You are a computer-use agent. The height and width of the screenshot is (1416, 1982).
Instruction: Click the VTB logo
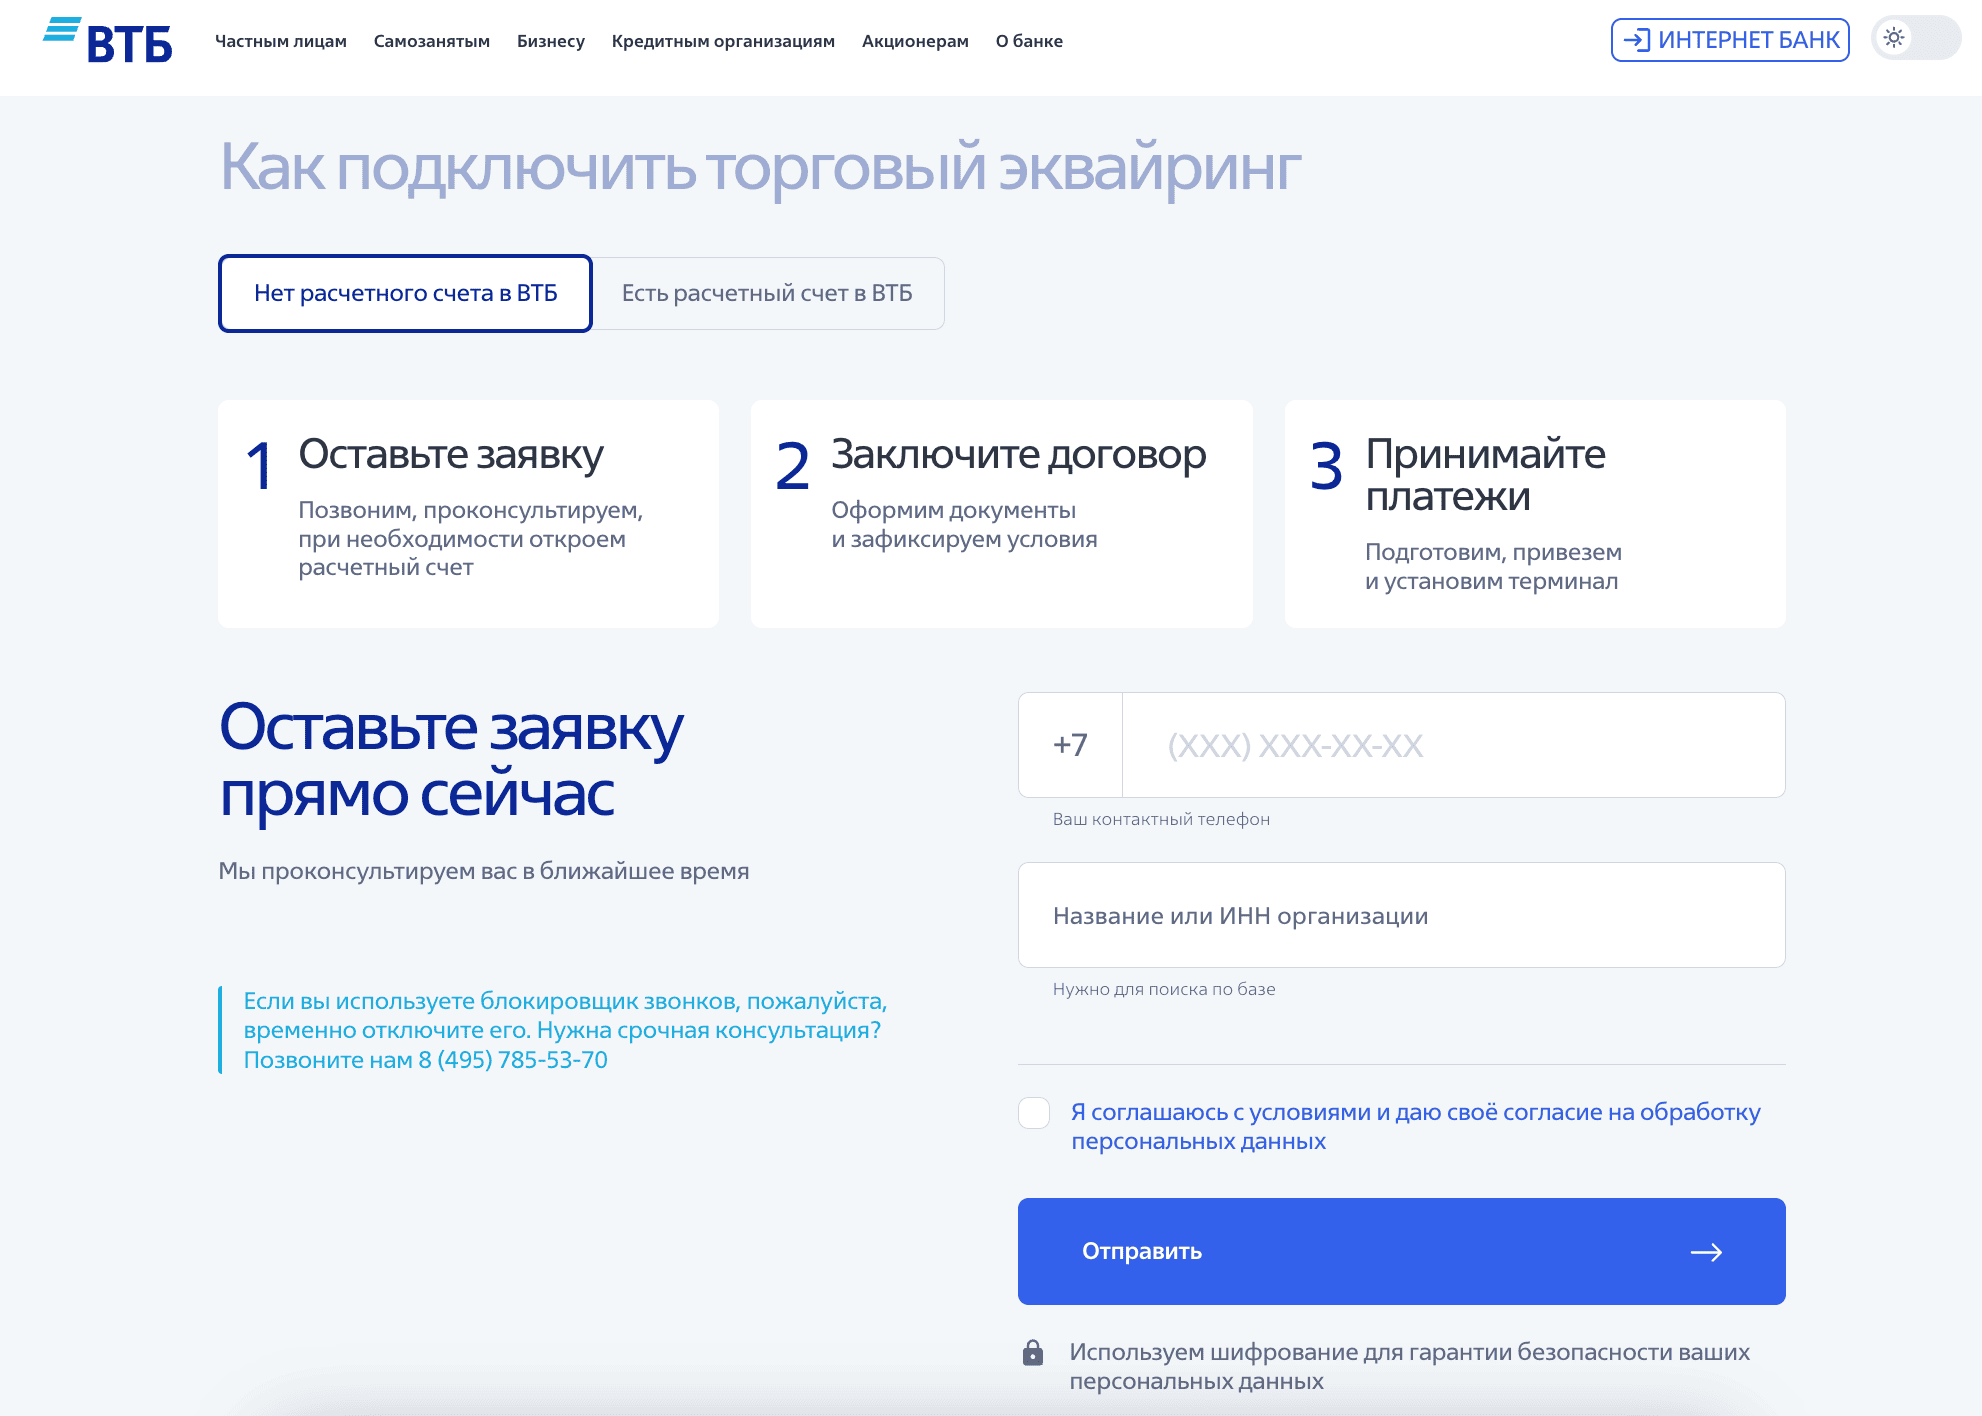click(x=108, y=41)
